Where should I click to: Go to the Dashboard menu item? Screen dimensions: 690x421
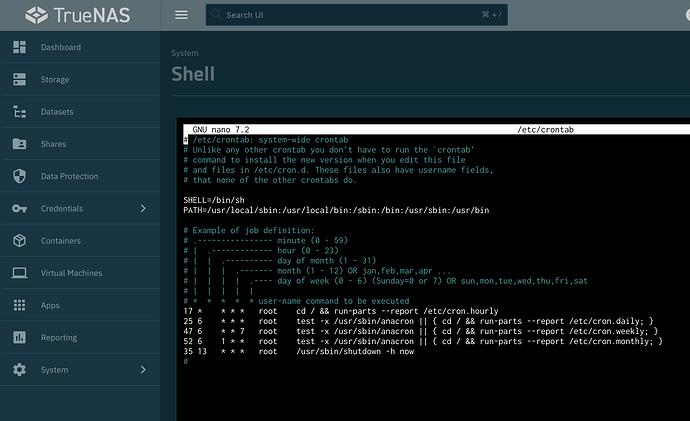click(80, 47)
